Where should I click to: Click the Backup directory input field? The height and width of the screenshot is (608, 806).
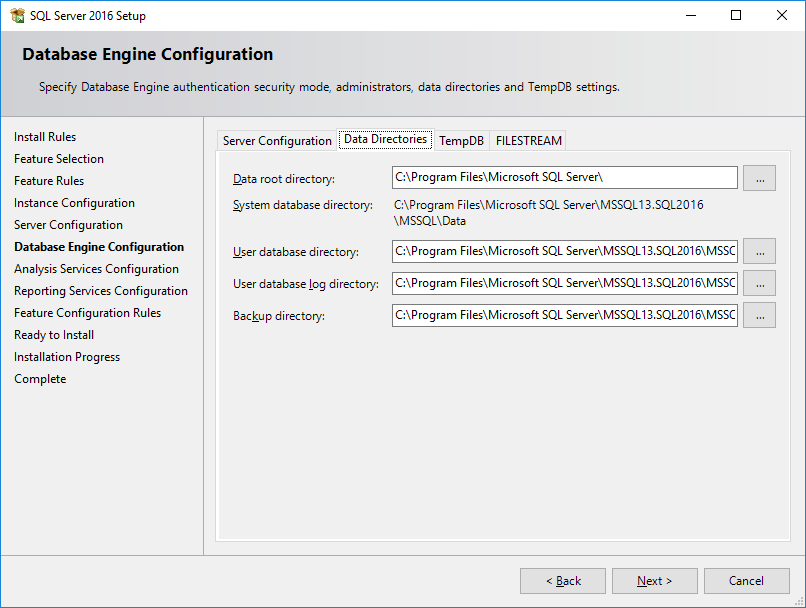(564, 315)
